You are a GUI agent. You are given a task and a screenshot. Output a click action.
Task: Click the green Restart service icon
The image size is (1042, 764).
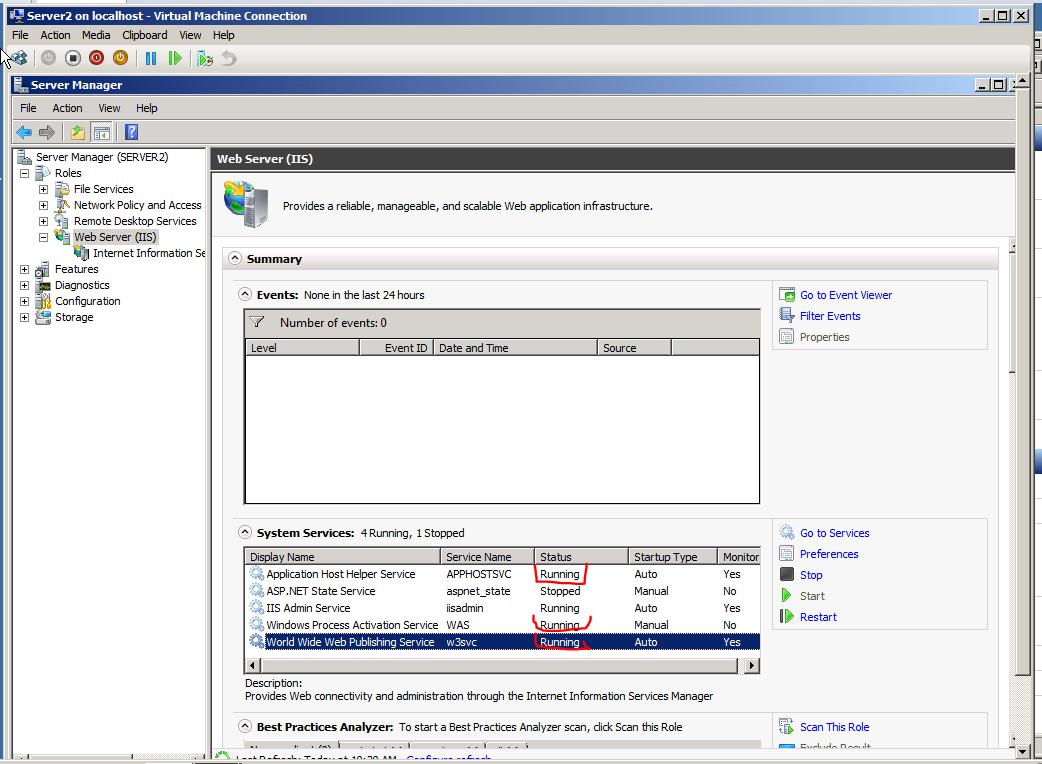pyautogui.click(x=787, y=617)
